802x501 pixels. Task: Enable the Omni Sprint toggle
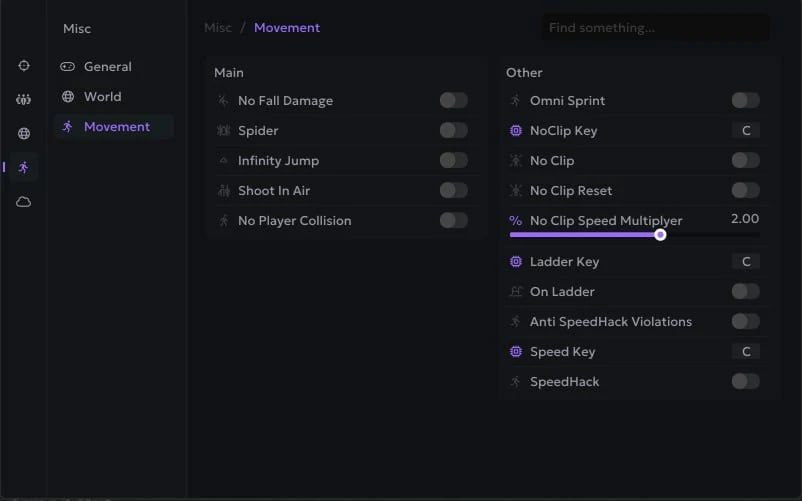(745, 100)
